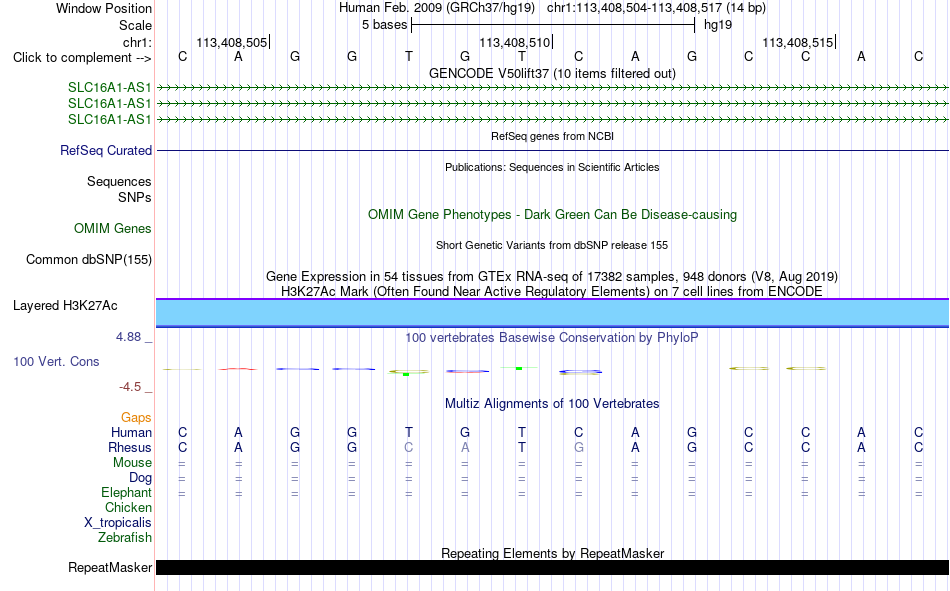Select the X_tropicalis alignment row label
Screen dimensions: 950x591
pos(118,523)
